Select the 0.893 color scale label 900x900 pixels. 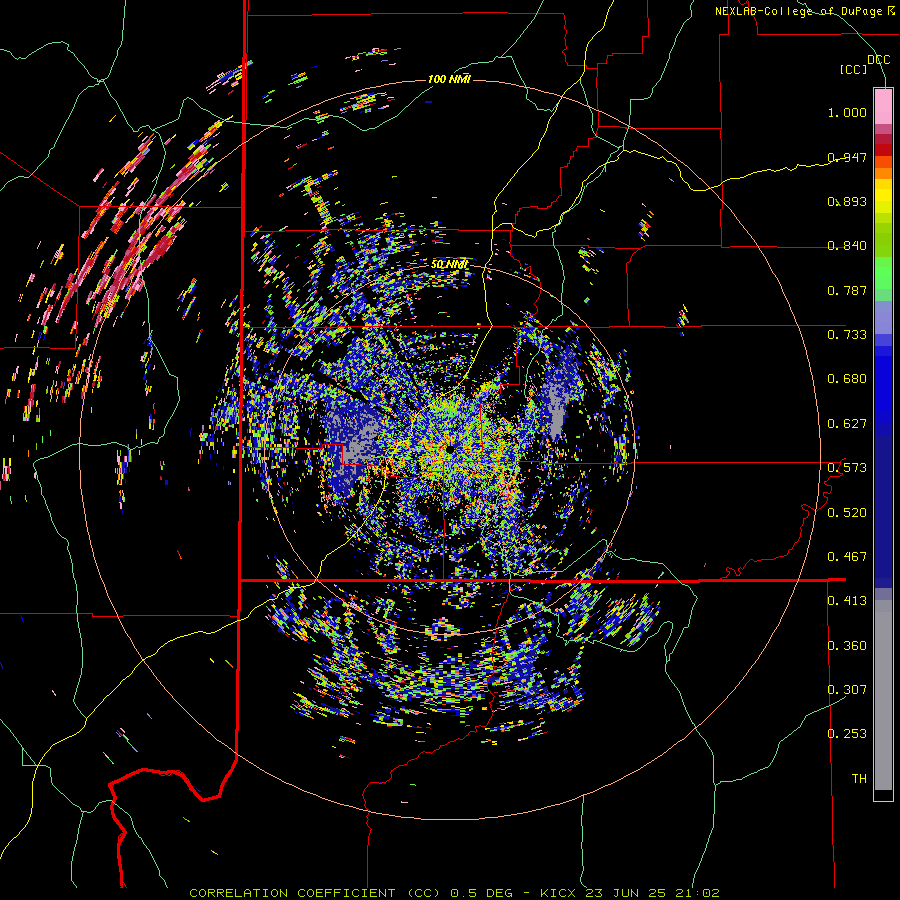pos(847,201)
